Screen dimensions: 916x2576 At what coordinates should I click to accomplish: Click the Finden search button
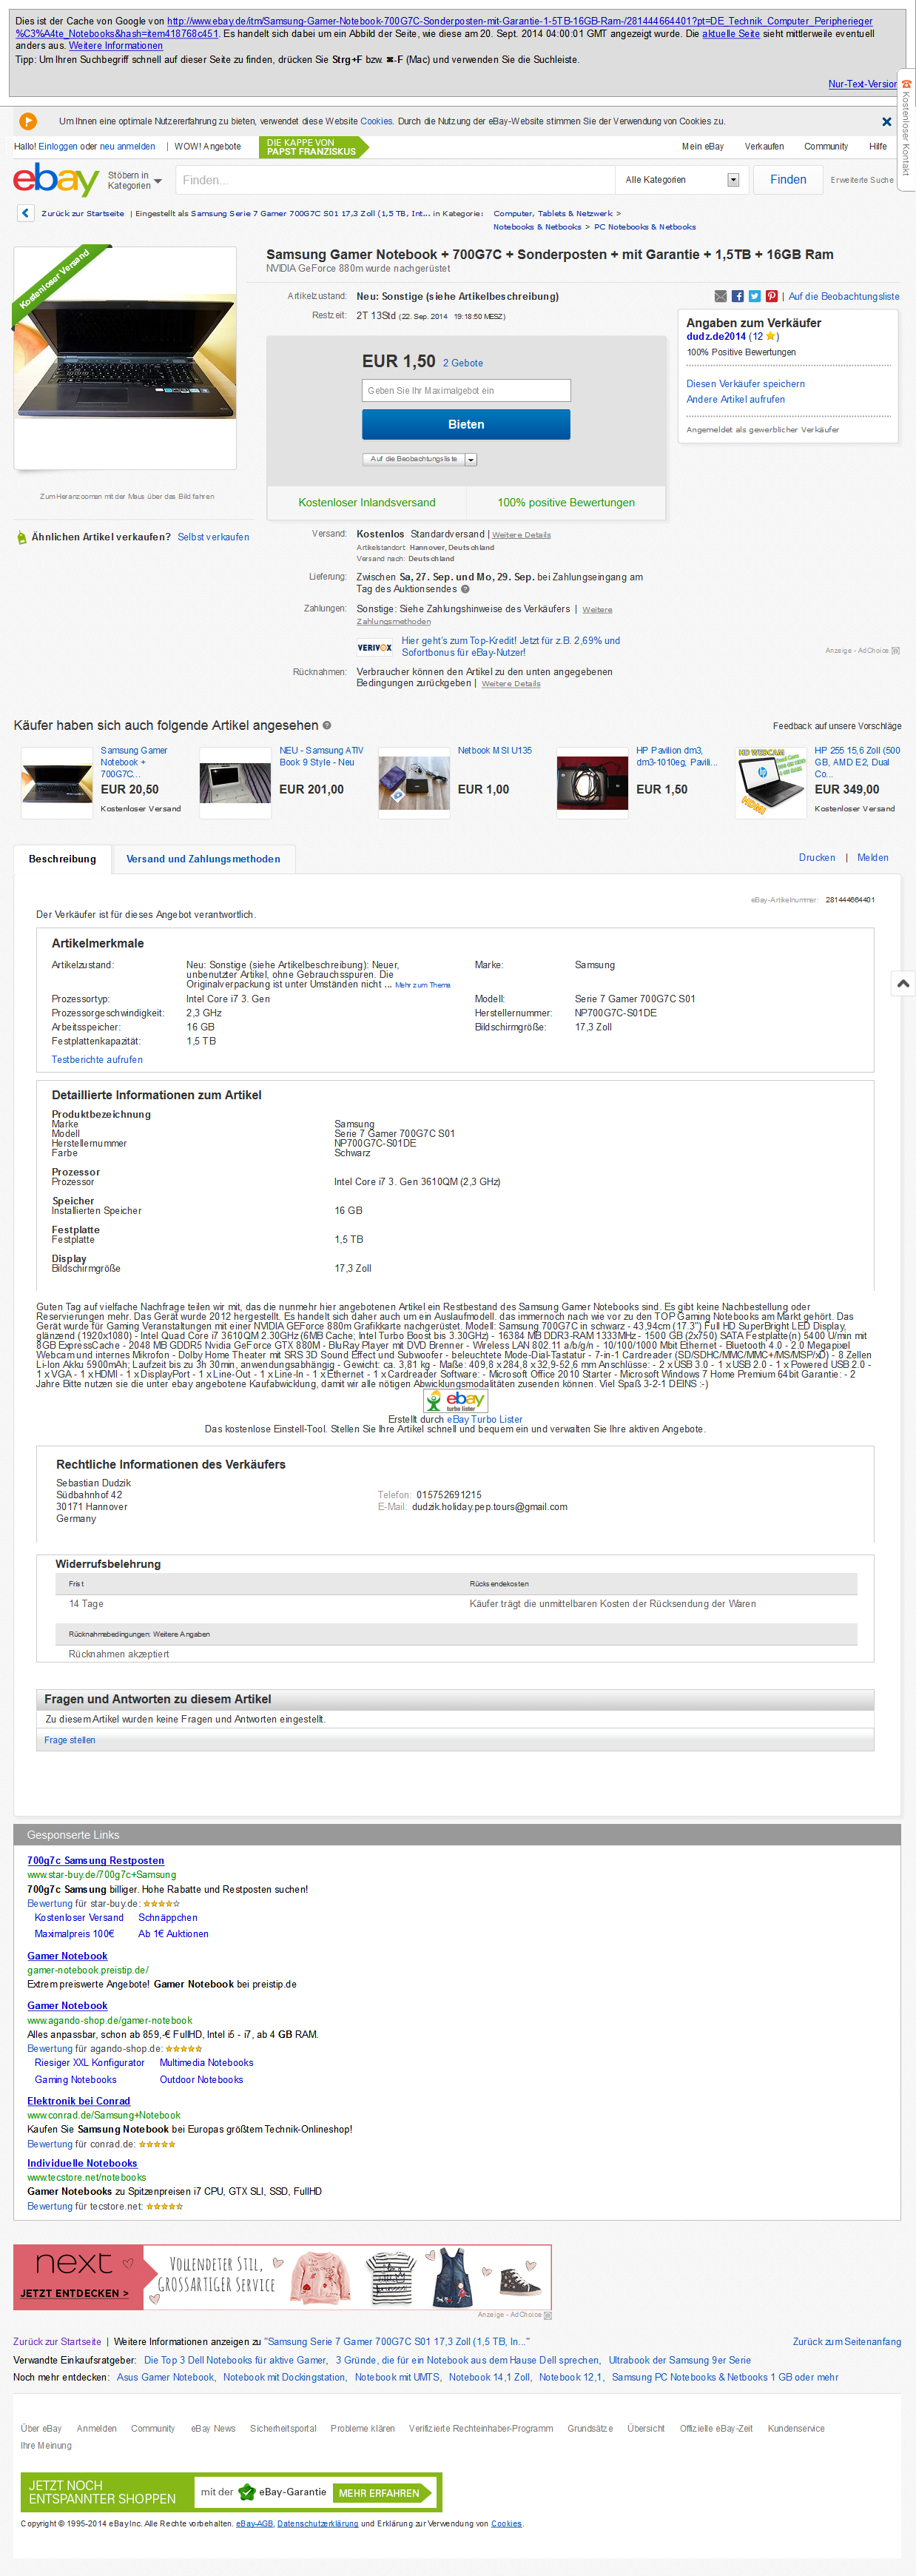788,180
